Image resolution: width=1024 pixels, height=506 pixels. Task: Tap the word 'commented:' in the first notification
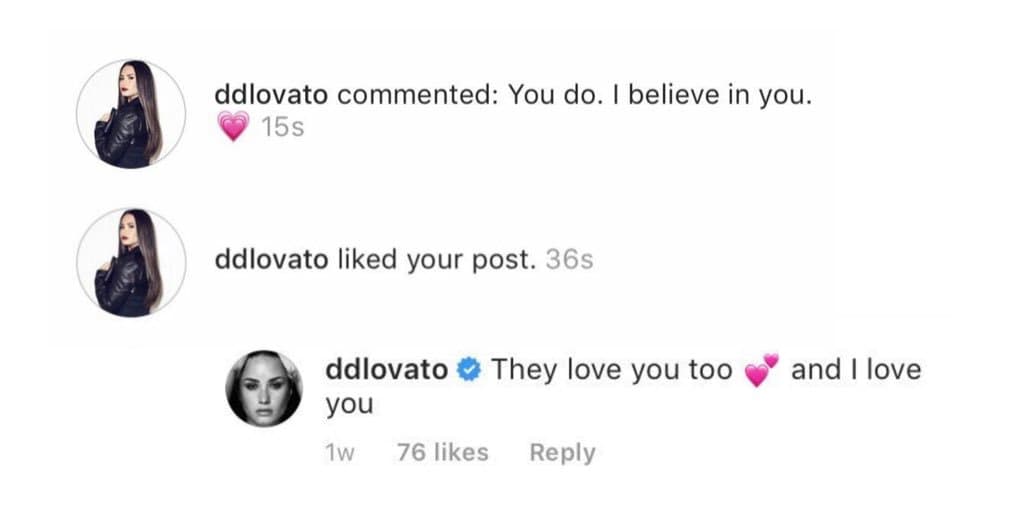pos(418,96)
